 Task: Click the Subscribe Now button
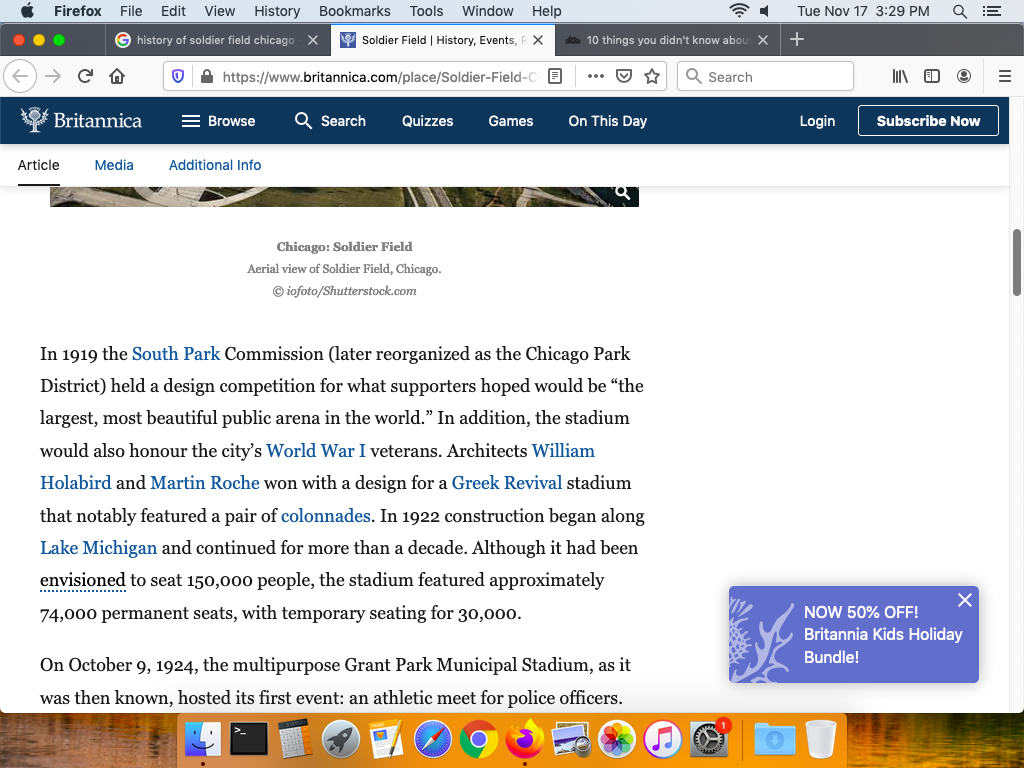tap(927, 121)
